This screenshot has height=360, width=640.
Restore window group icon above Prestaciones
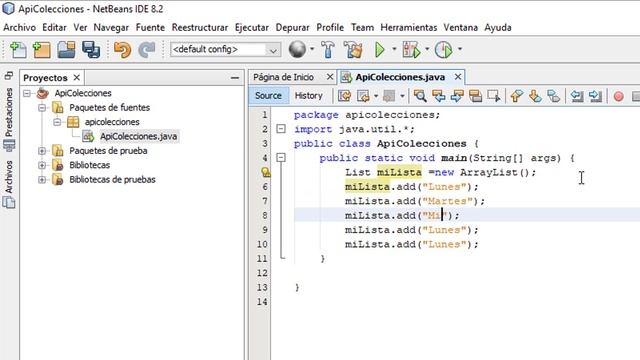9,76
